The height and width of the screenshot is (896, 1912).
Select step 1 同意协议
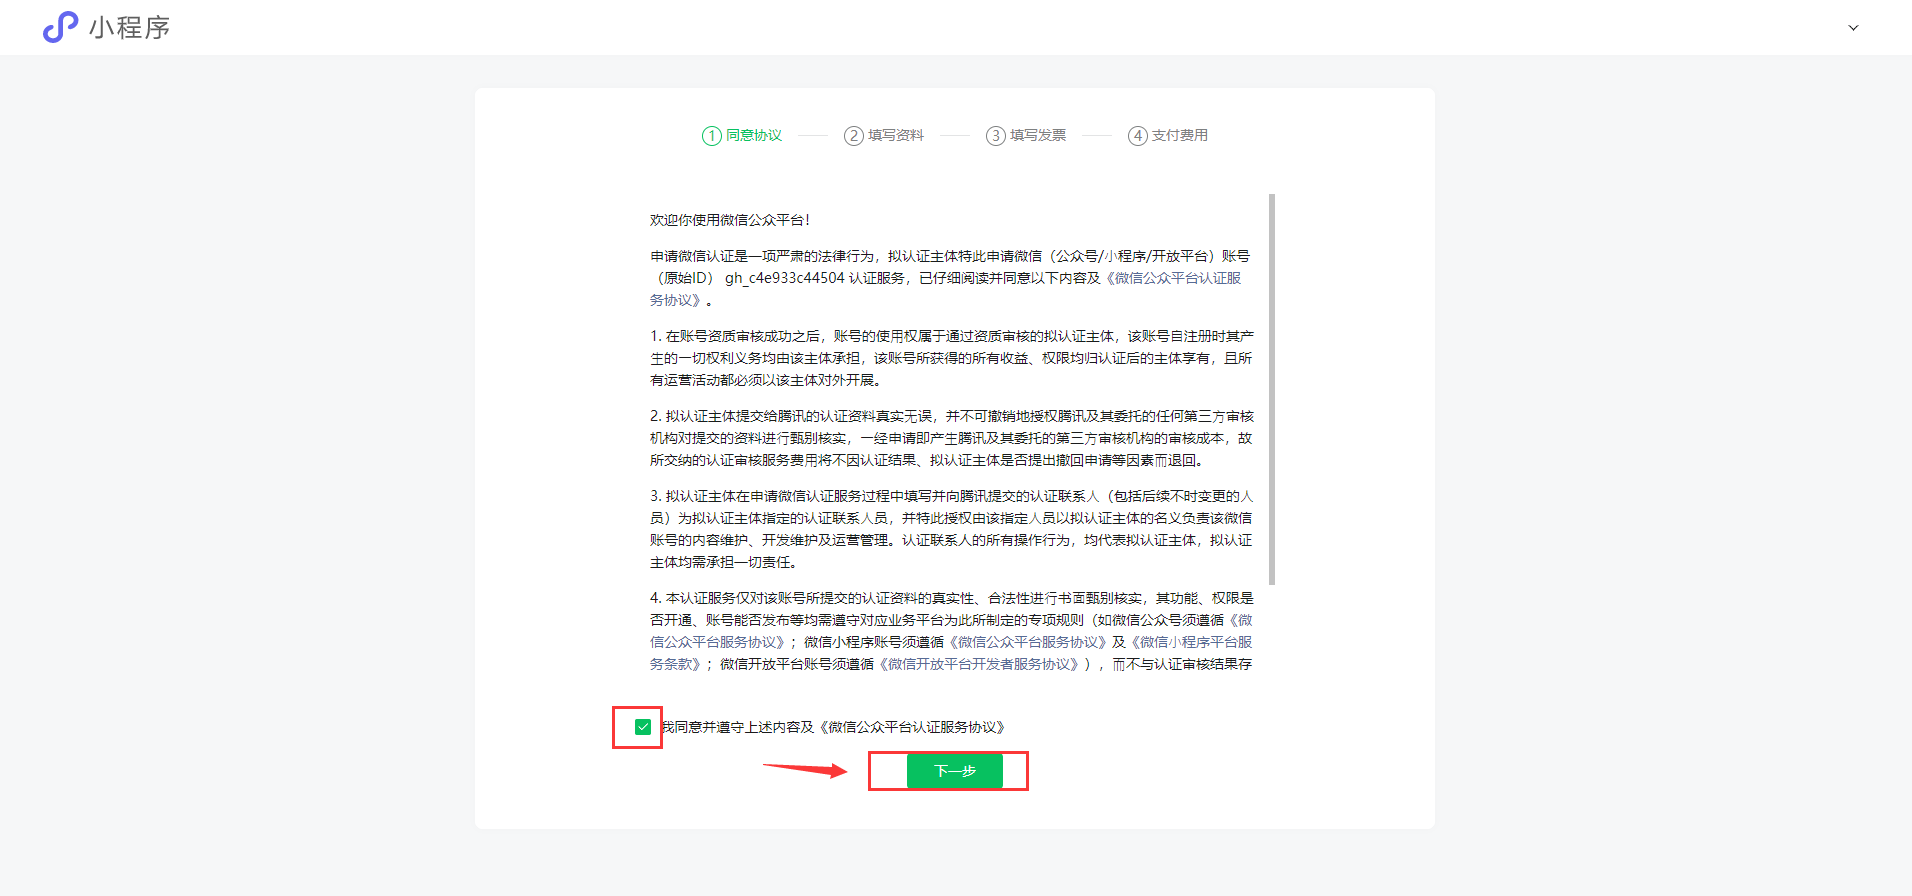pos(742,135)
